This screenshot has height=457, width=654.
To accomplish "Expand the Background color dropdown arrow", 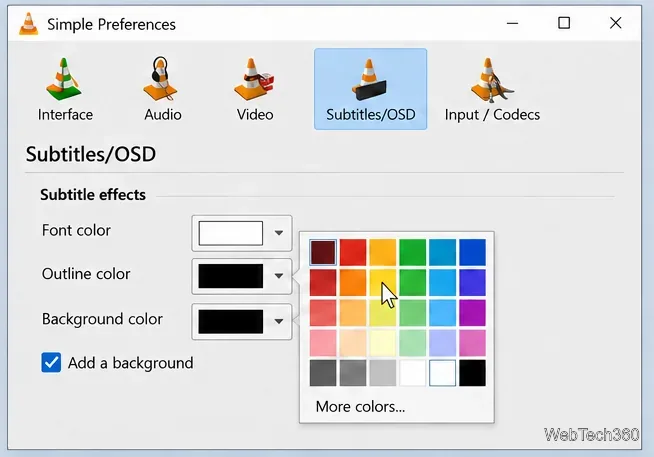I will 279,321.
